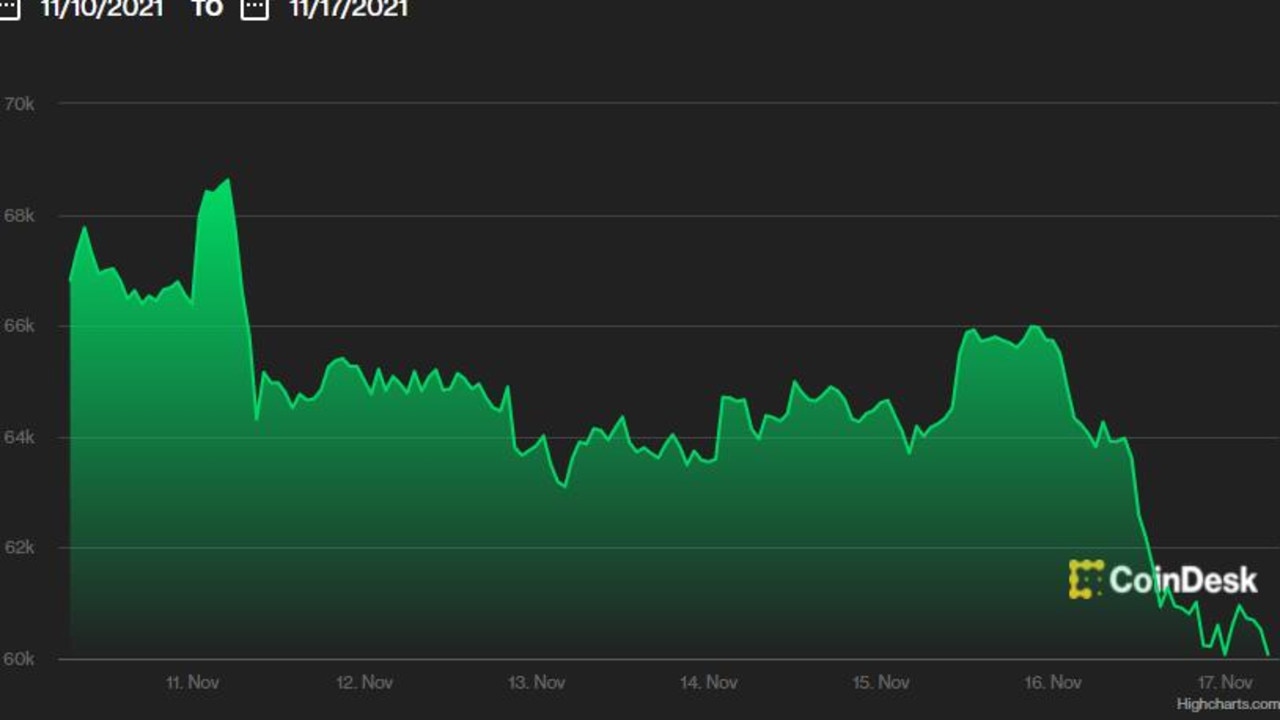The height and width of the screenshot is (720, 1280).
Task: Select the 15. Nov date label
Action: (881, 683)
